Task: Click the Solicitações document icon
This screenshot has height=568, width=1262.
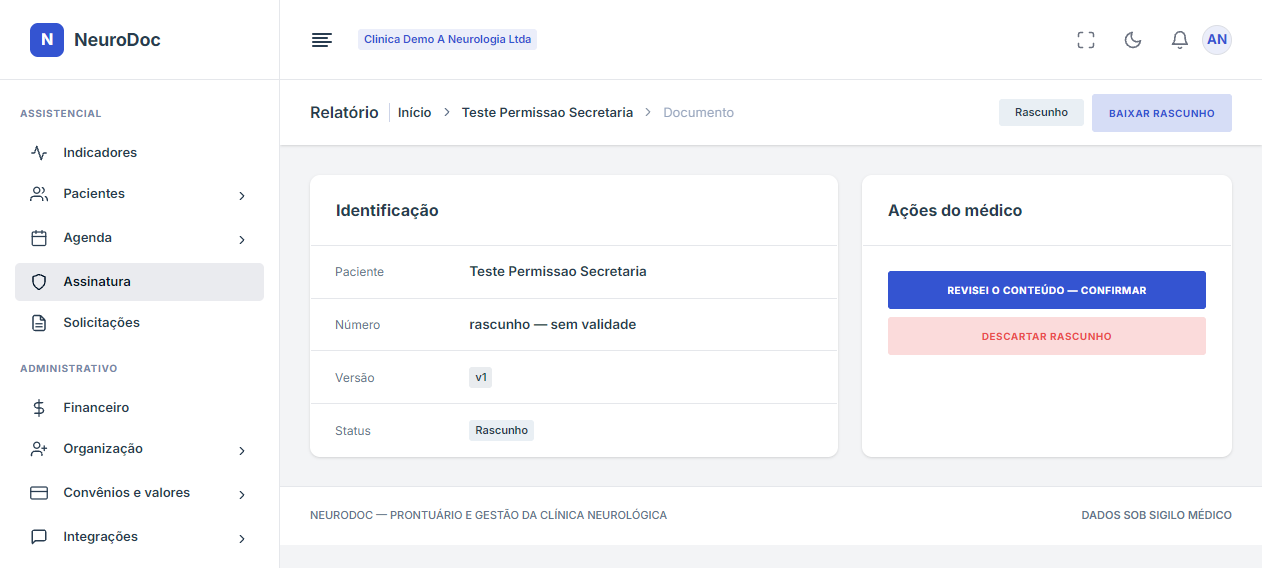Action: 39,323
